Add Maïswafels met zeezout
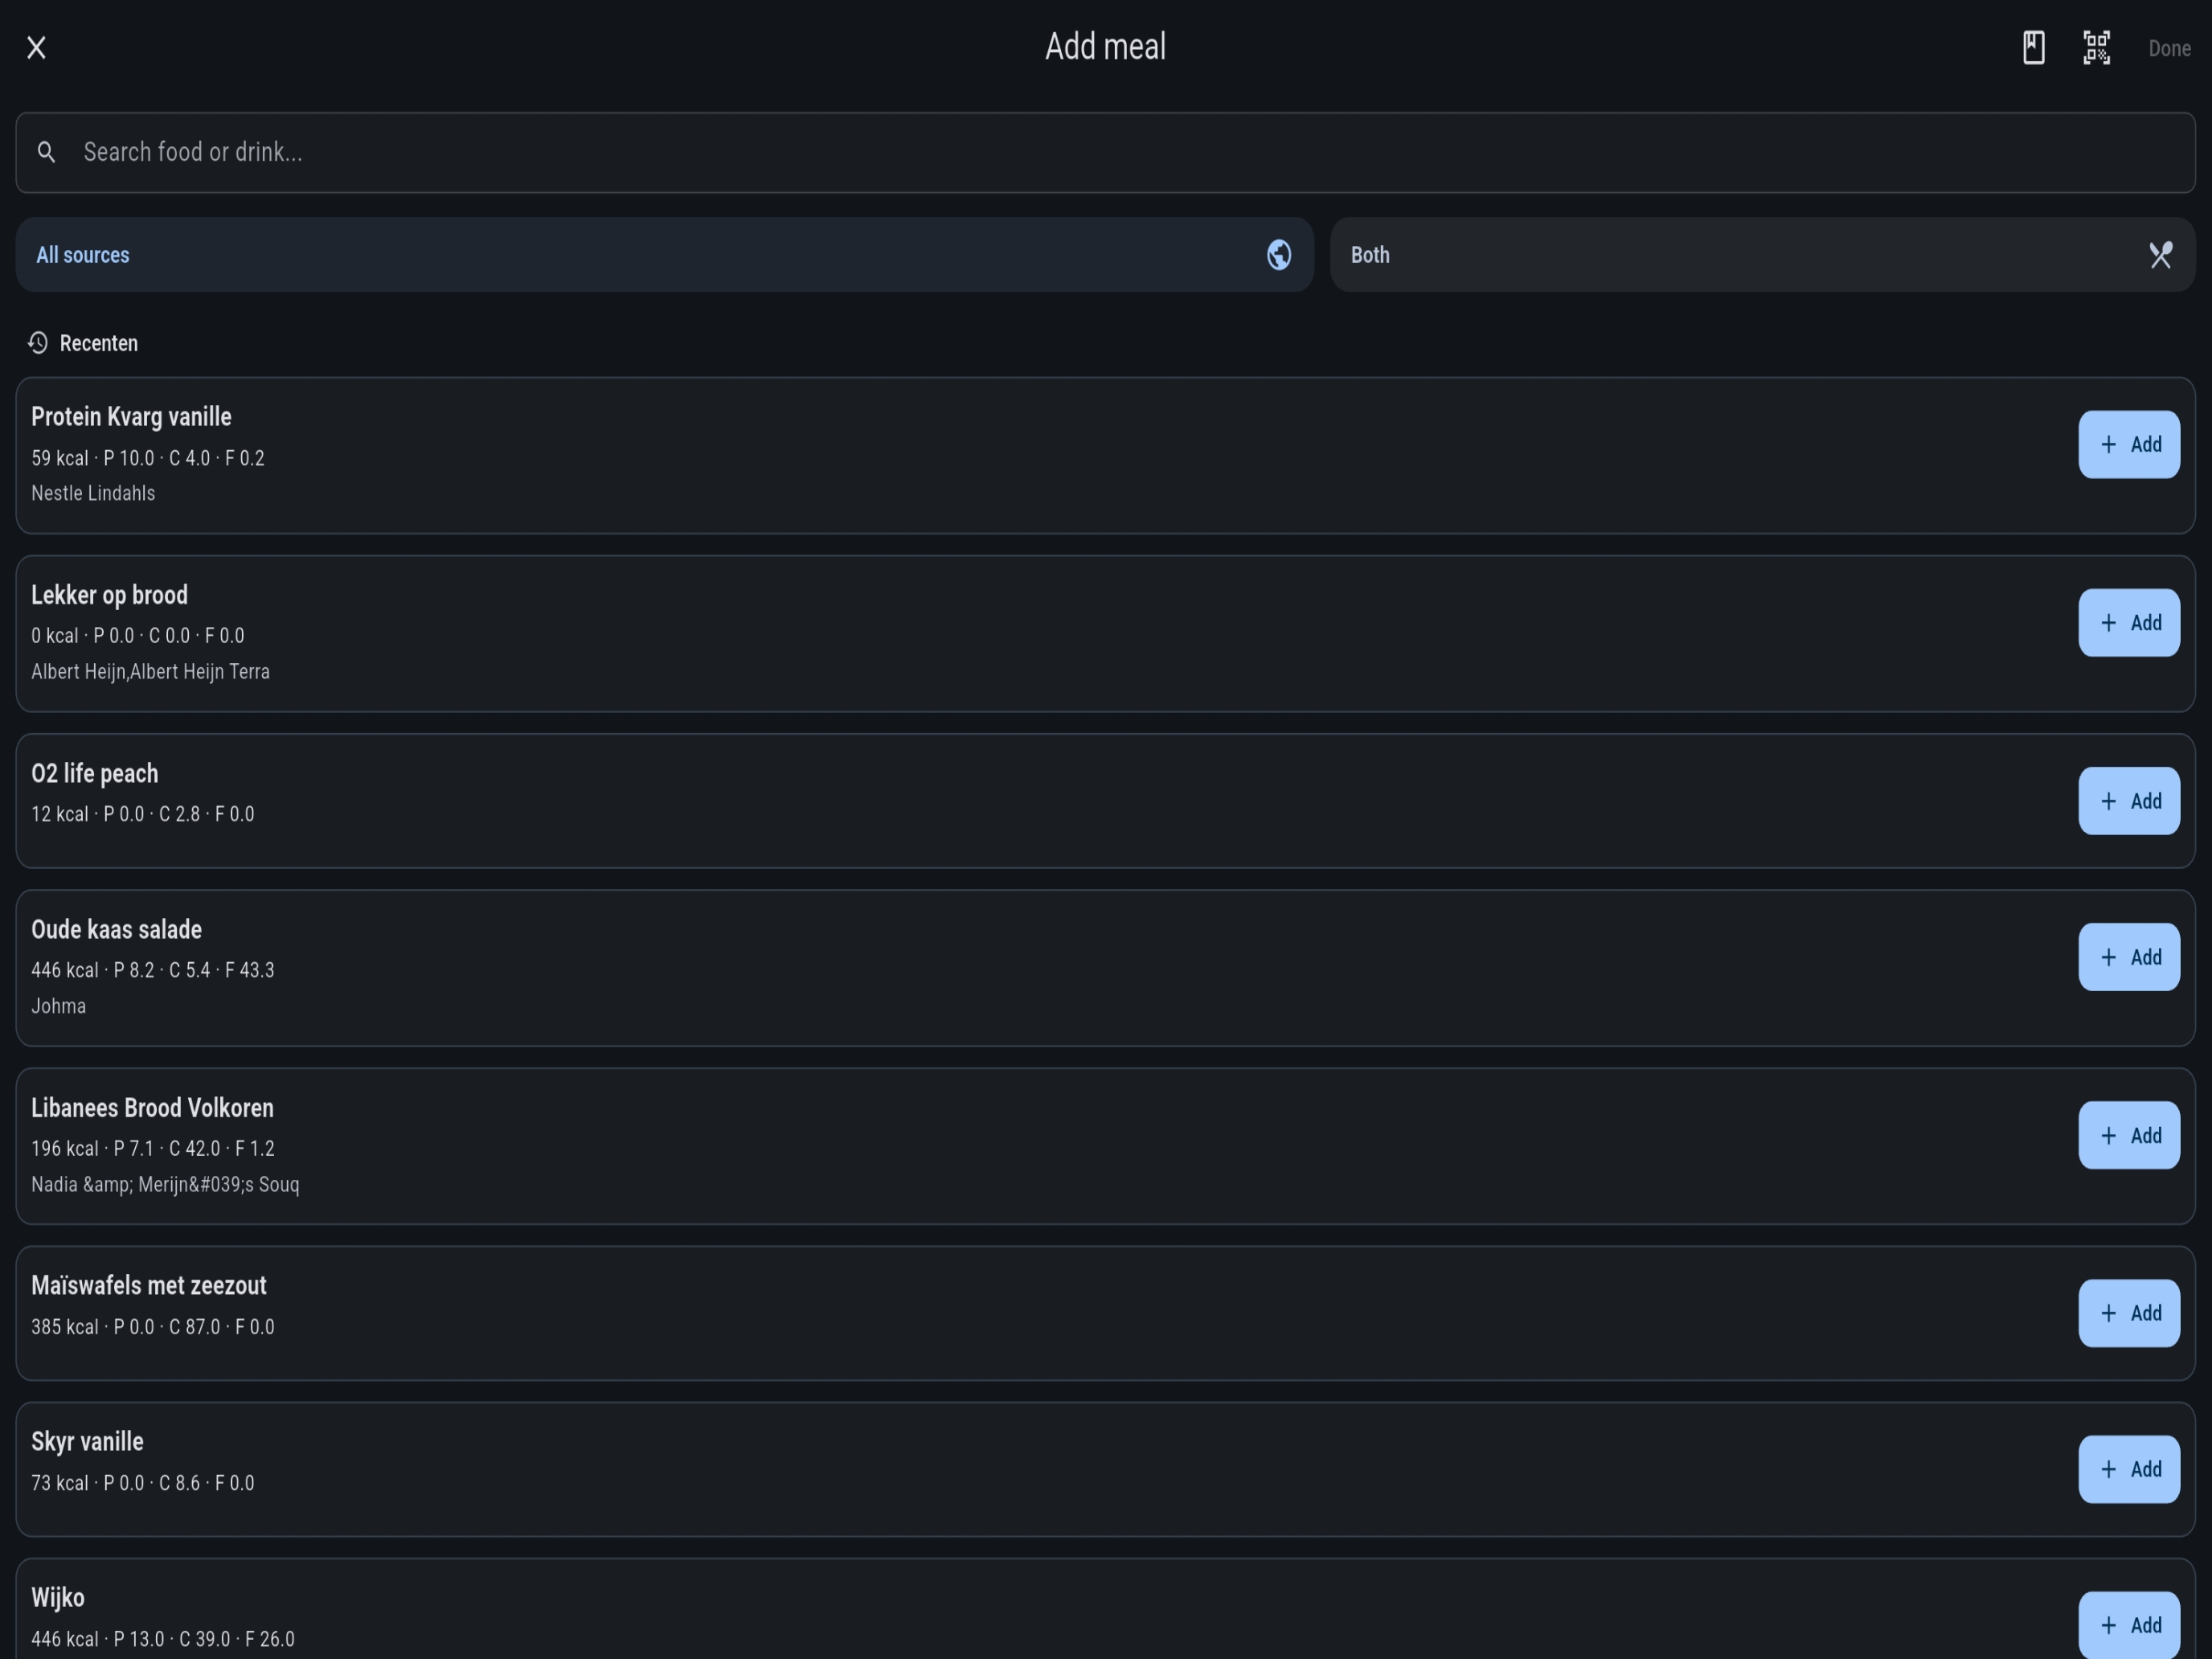The width and height of the screenshot is (2212, 1659). (2129, 1313)
